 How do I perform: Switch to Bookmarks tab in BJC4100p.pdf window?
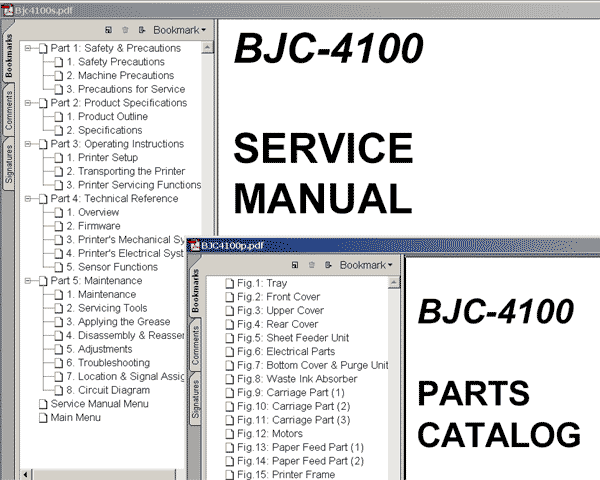tap(195, 290)
